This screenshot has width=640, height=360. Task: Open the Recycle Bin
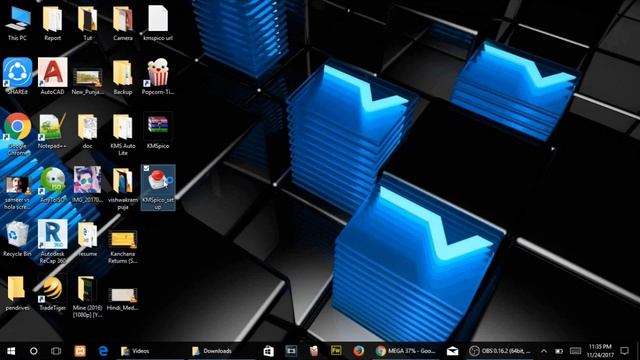[x=18, y=239]
